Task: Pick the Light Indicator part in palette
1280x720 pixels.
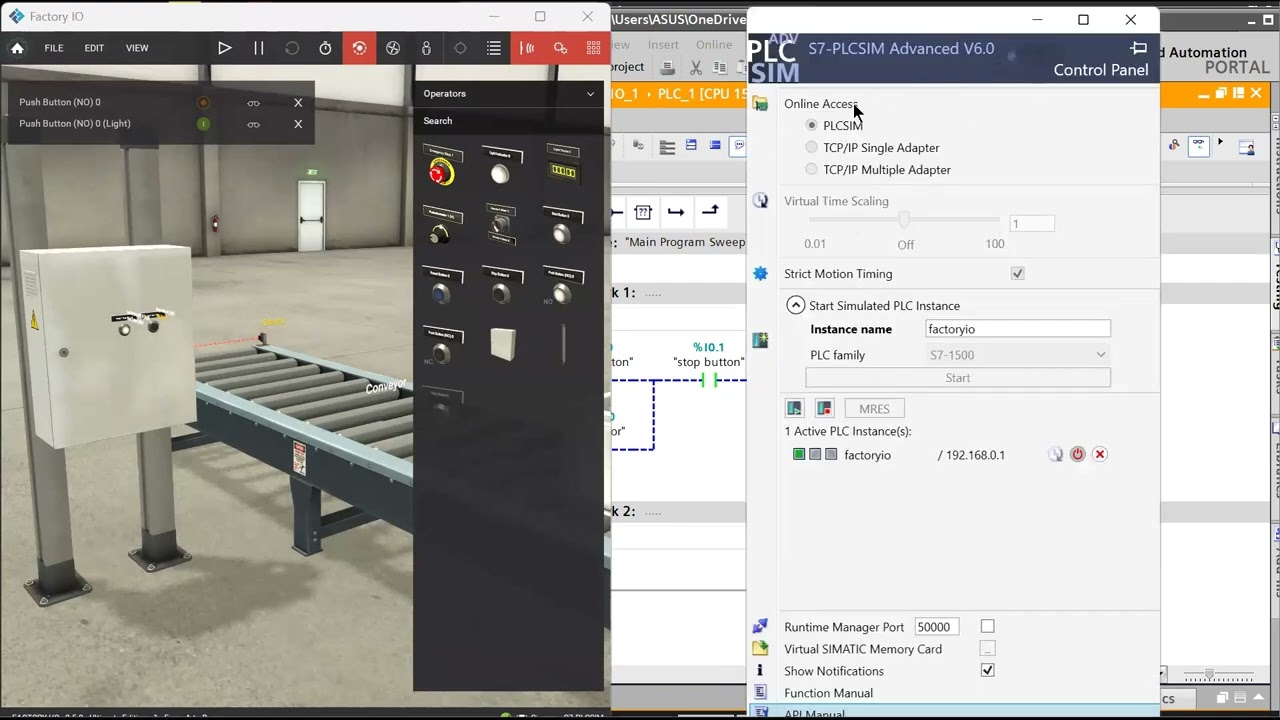Action: 501,167
